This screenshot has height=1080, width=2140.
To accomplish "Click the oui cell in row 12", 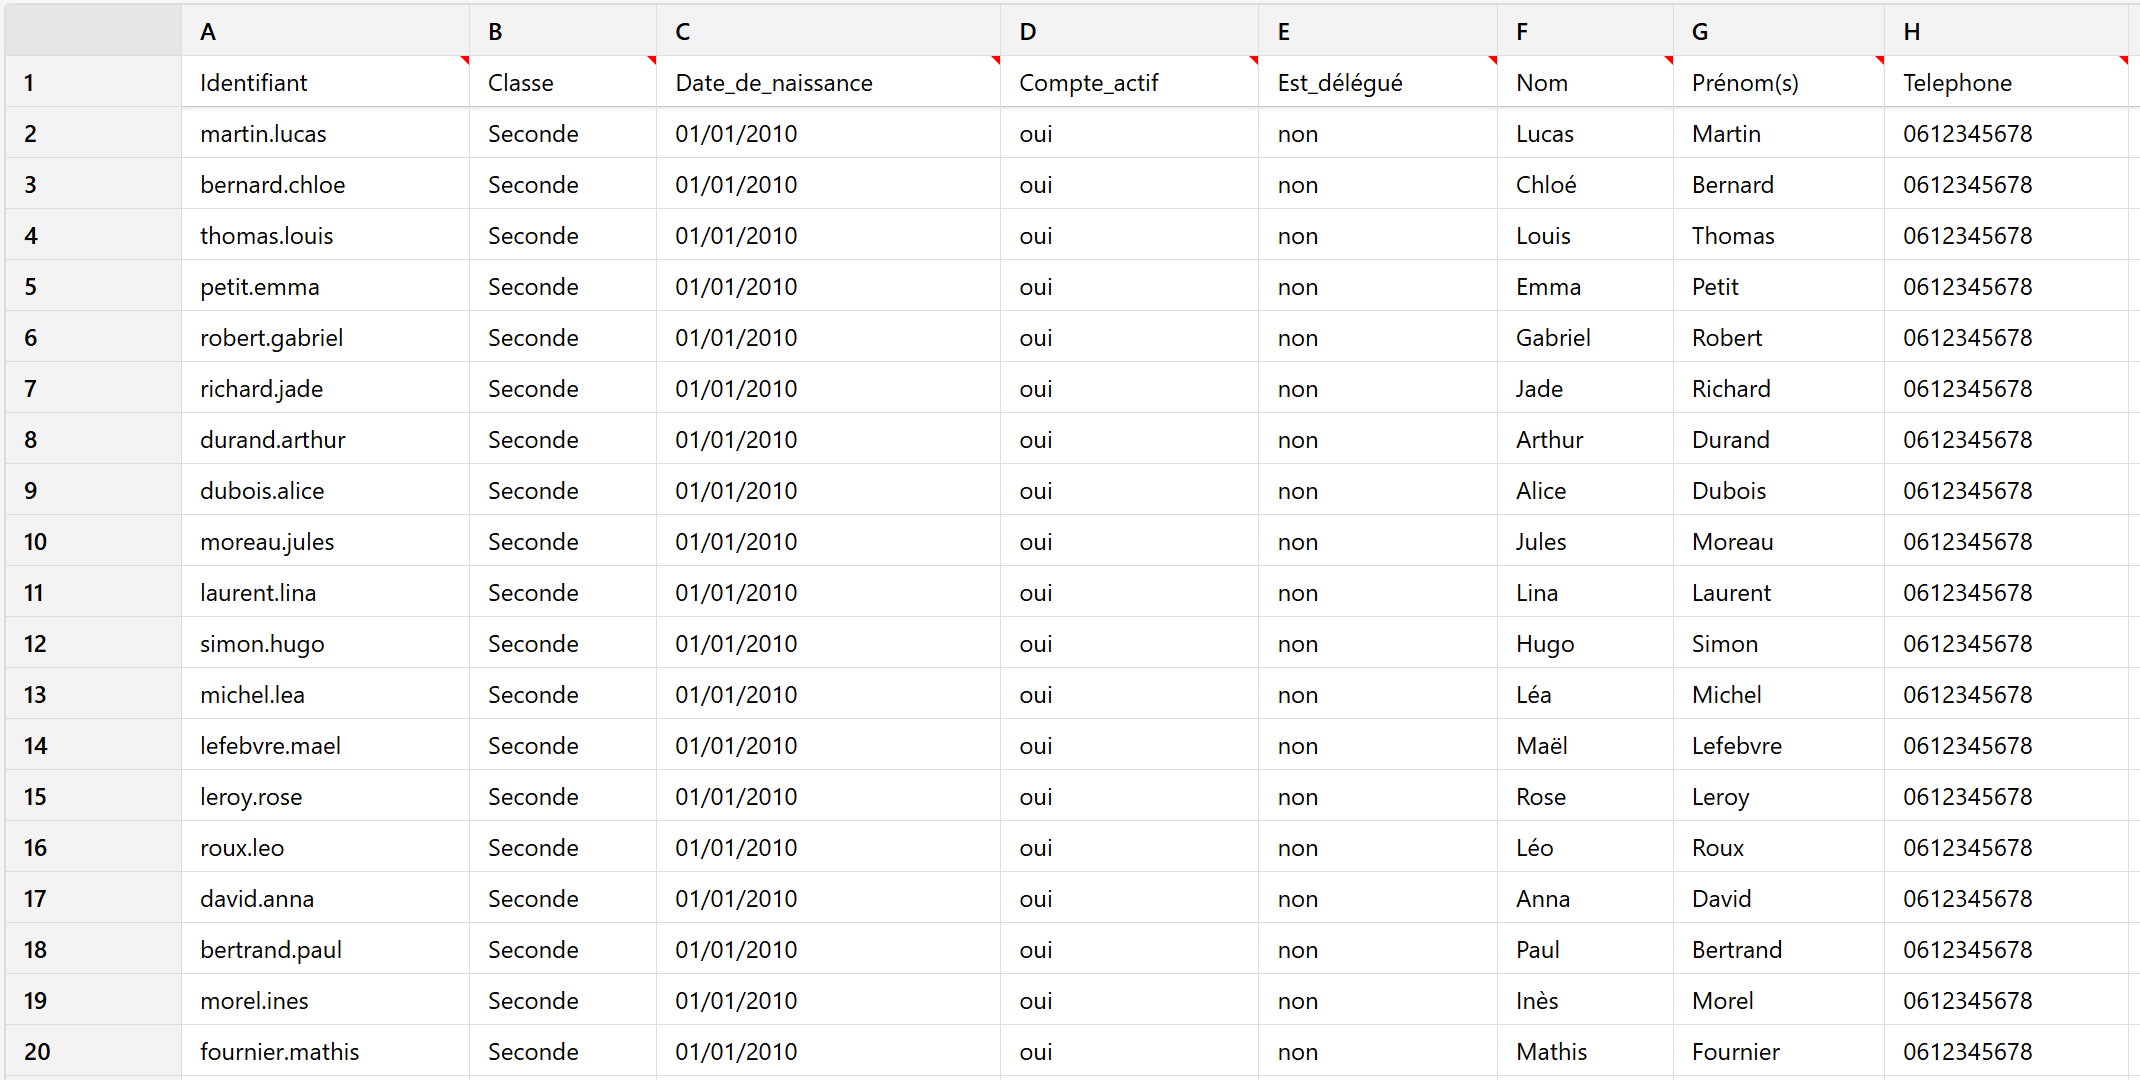I will [1129, 643].
